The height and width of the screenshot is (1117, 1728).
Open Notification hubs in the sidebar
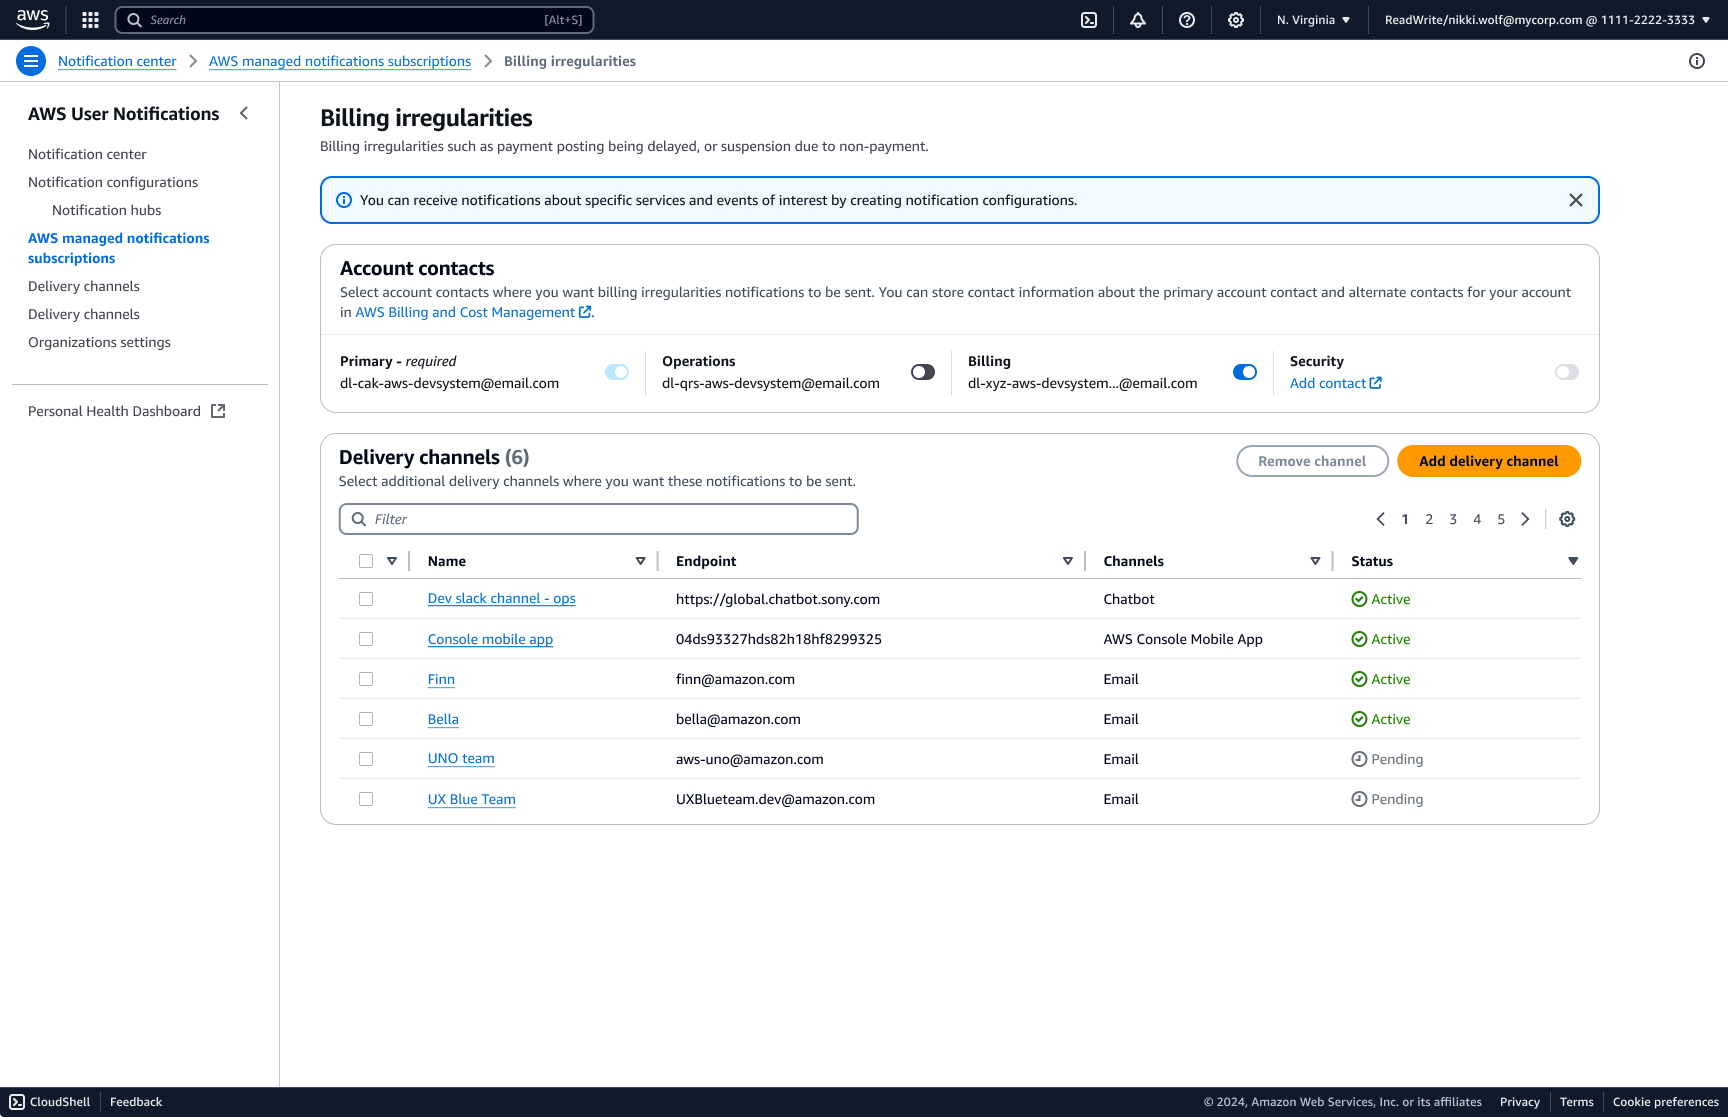[x=106, y=210]
